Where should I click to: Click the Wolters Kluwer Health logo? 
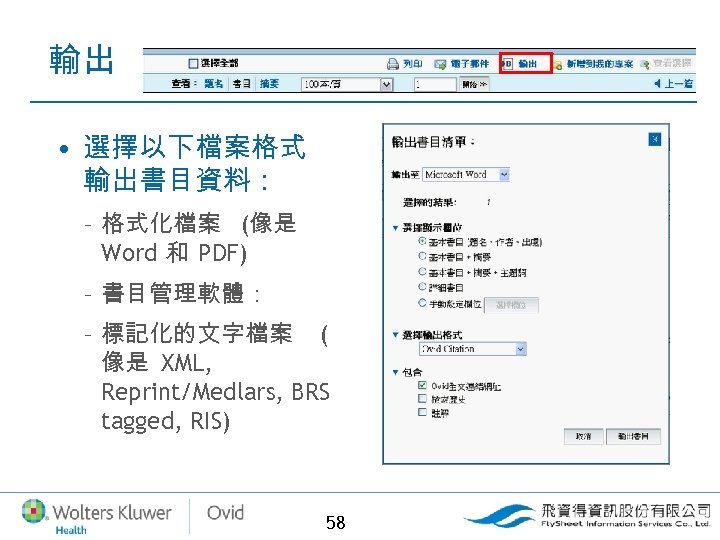(x=96, y=516)
